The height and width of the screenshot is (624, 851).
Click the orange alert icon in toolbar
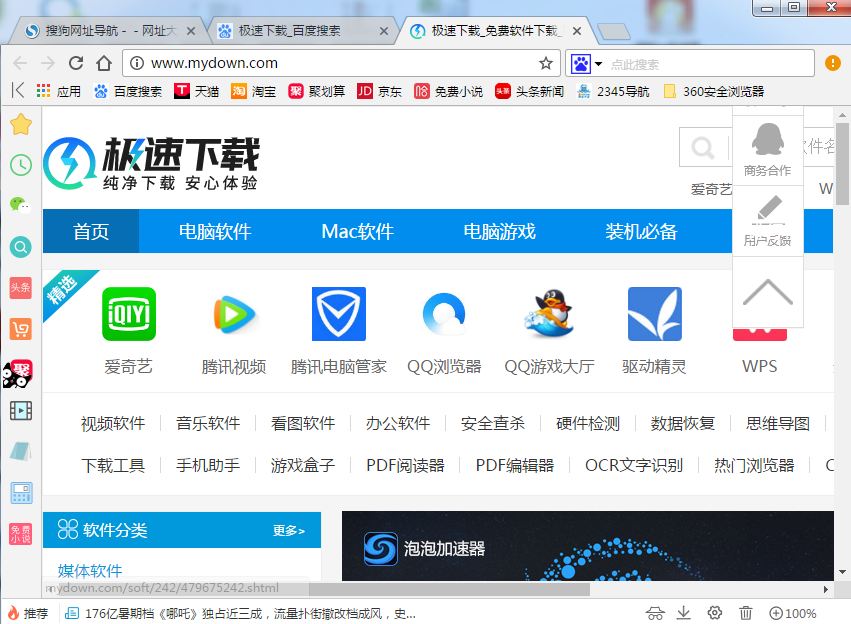coord(833,63)
